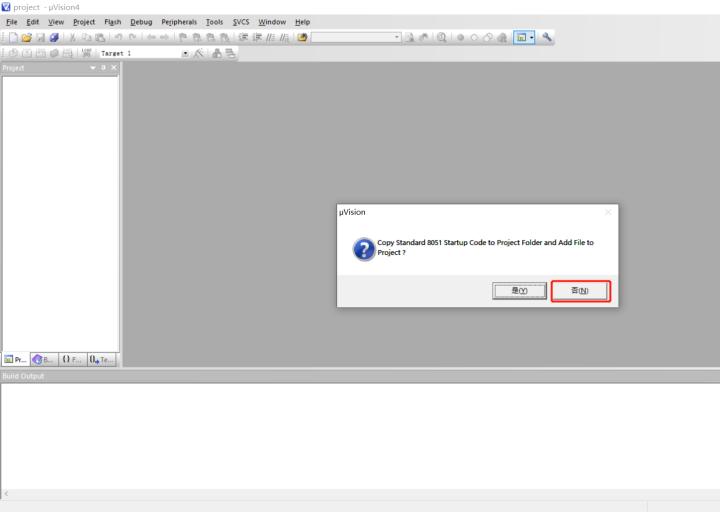Click the Open file folder icon

(x=27, y=38)
